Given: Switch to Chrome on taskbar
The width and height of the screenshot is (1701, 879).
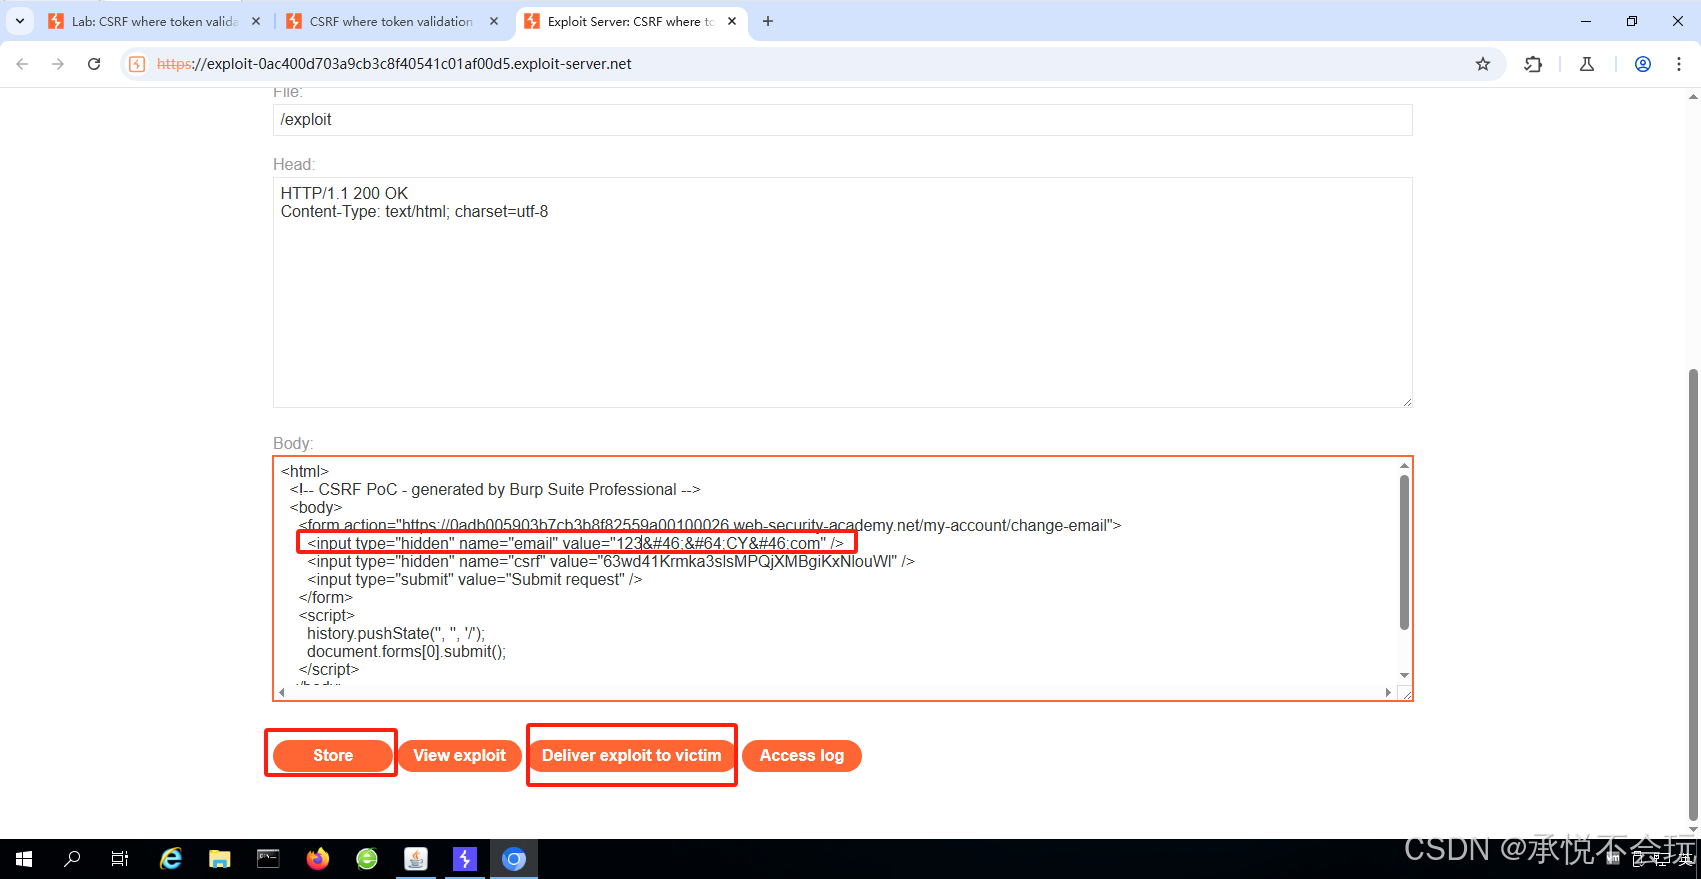Looking at the screenshot, I should coord(514,859).
